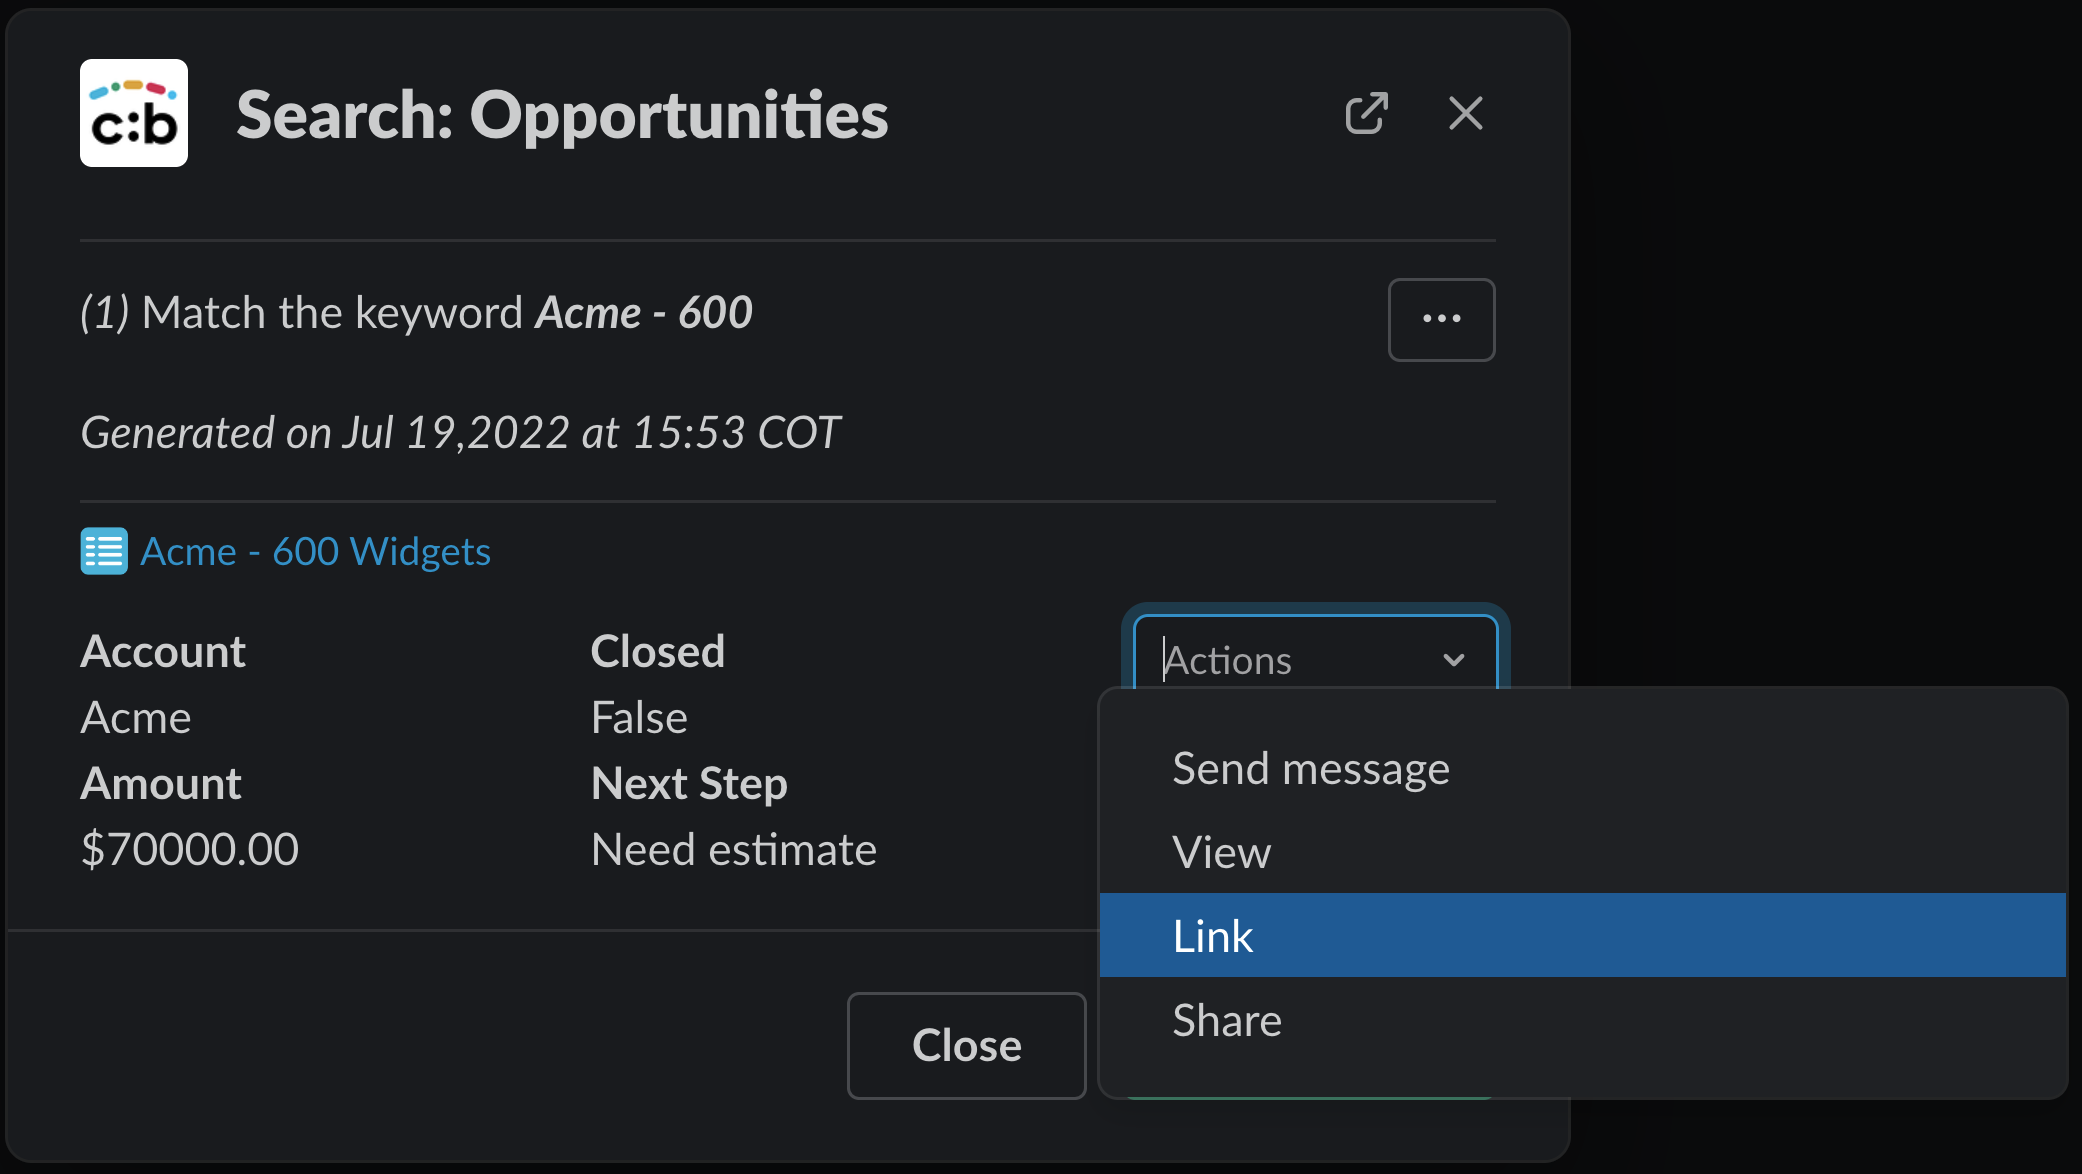Click inside the Actions select field

pyautogui.click(x=1290, y=660)
